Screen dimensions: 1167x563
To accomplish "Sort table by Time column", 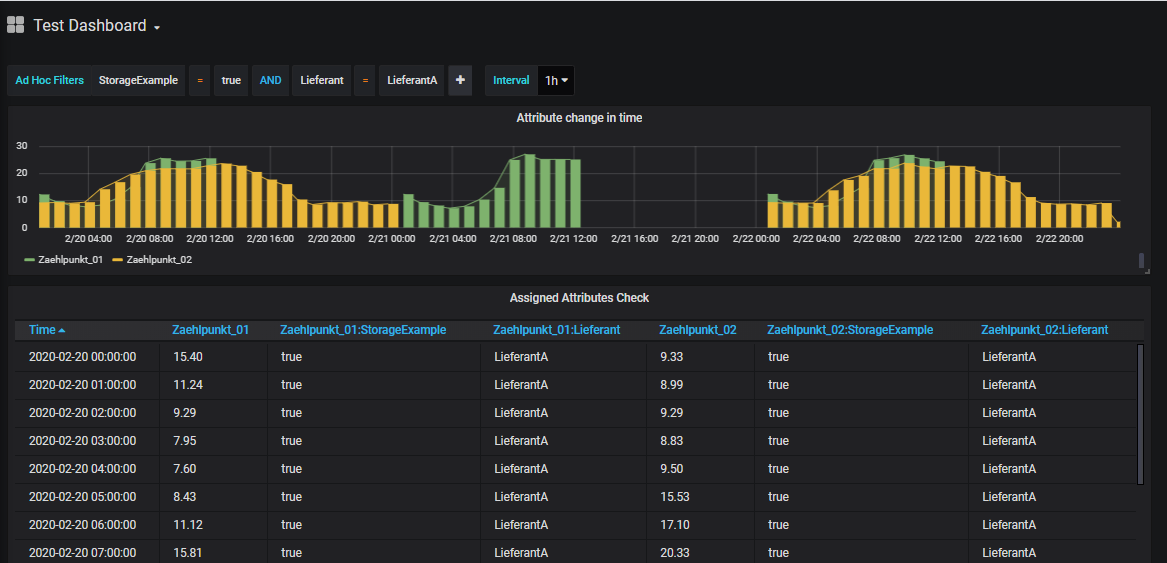I will click(x=43, y=329).
